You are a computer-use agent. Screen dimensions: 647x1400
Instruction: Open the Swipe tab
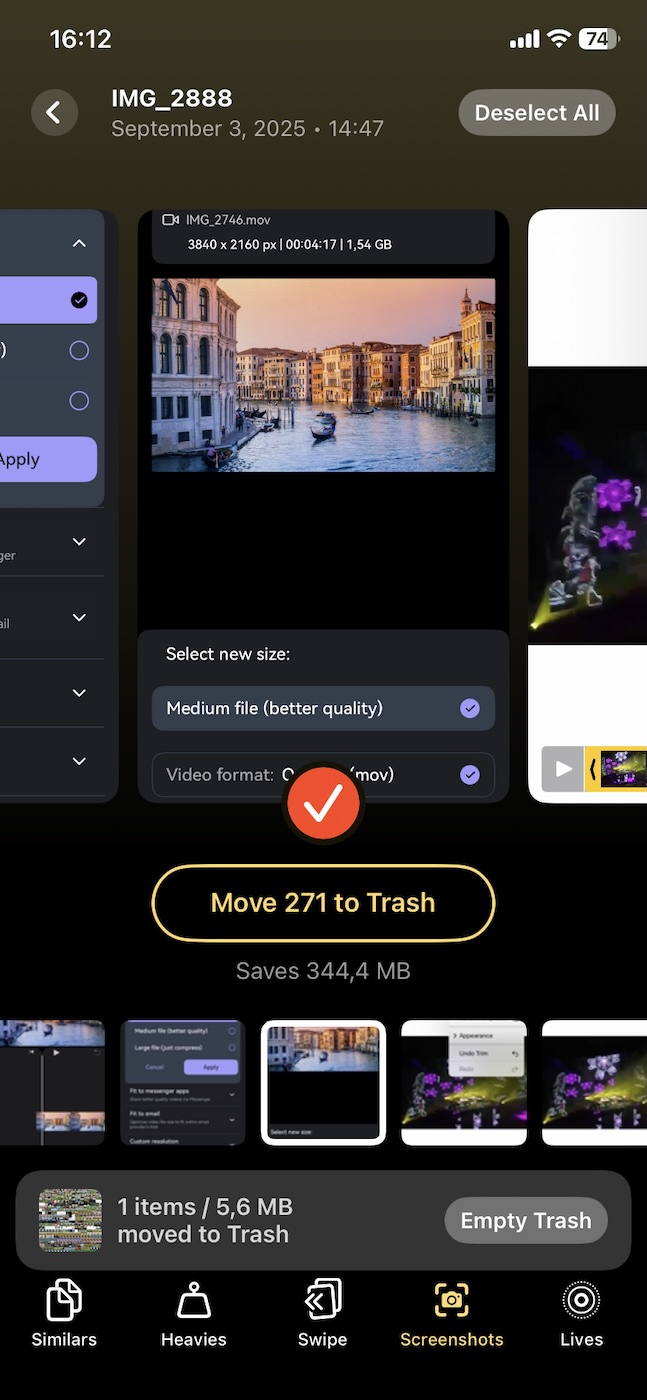coord(322,1313)
